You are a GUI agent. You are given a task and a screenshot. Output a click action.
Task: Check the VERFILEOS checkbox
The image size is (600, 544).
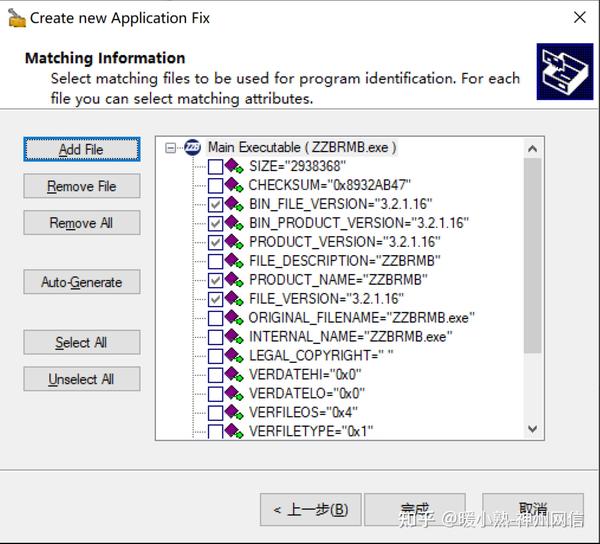pyautogui.click(x=215, y=413)
